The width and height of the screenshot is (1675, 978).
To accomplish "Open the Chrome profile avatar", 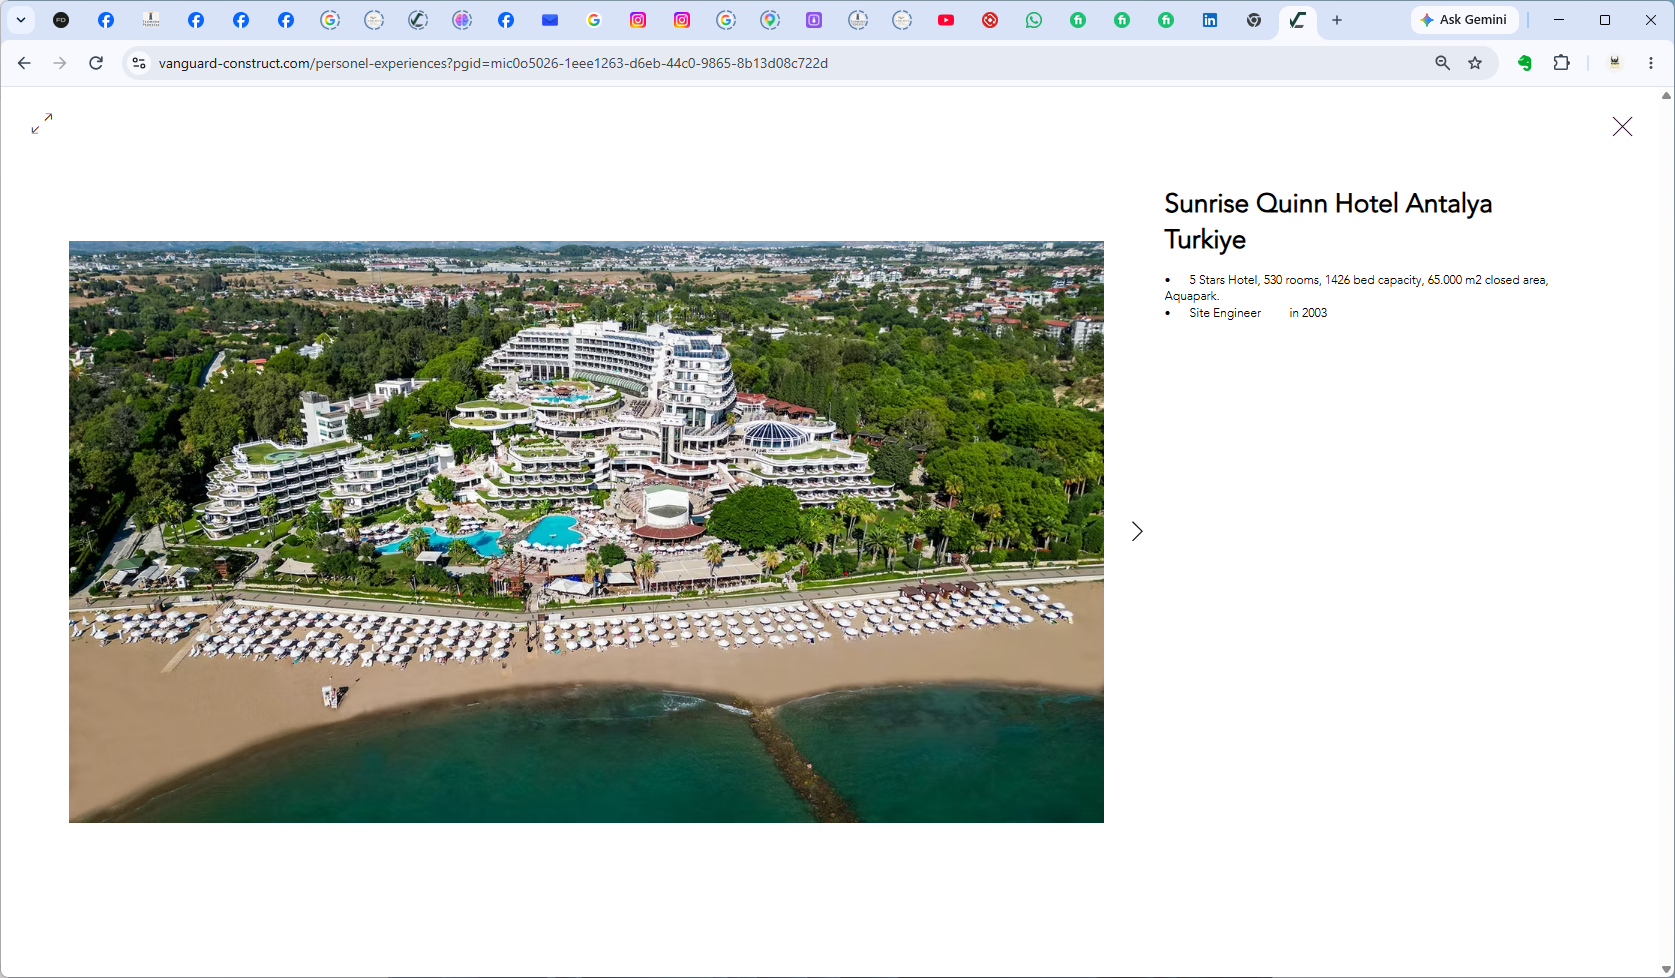I will pos(1614,63).
